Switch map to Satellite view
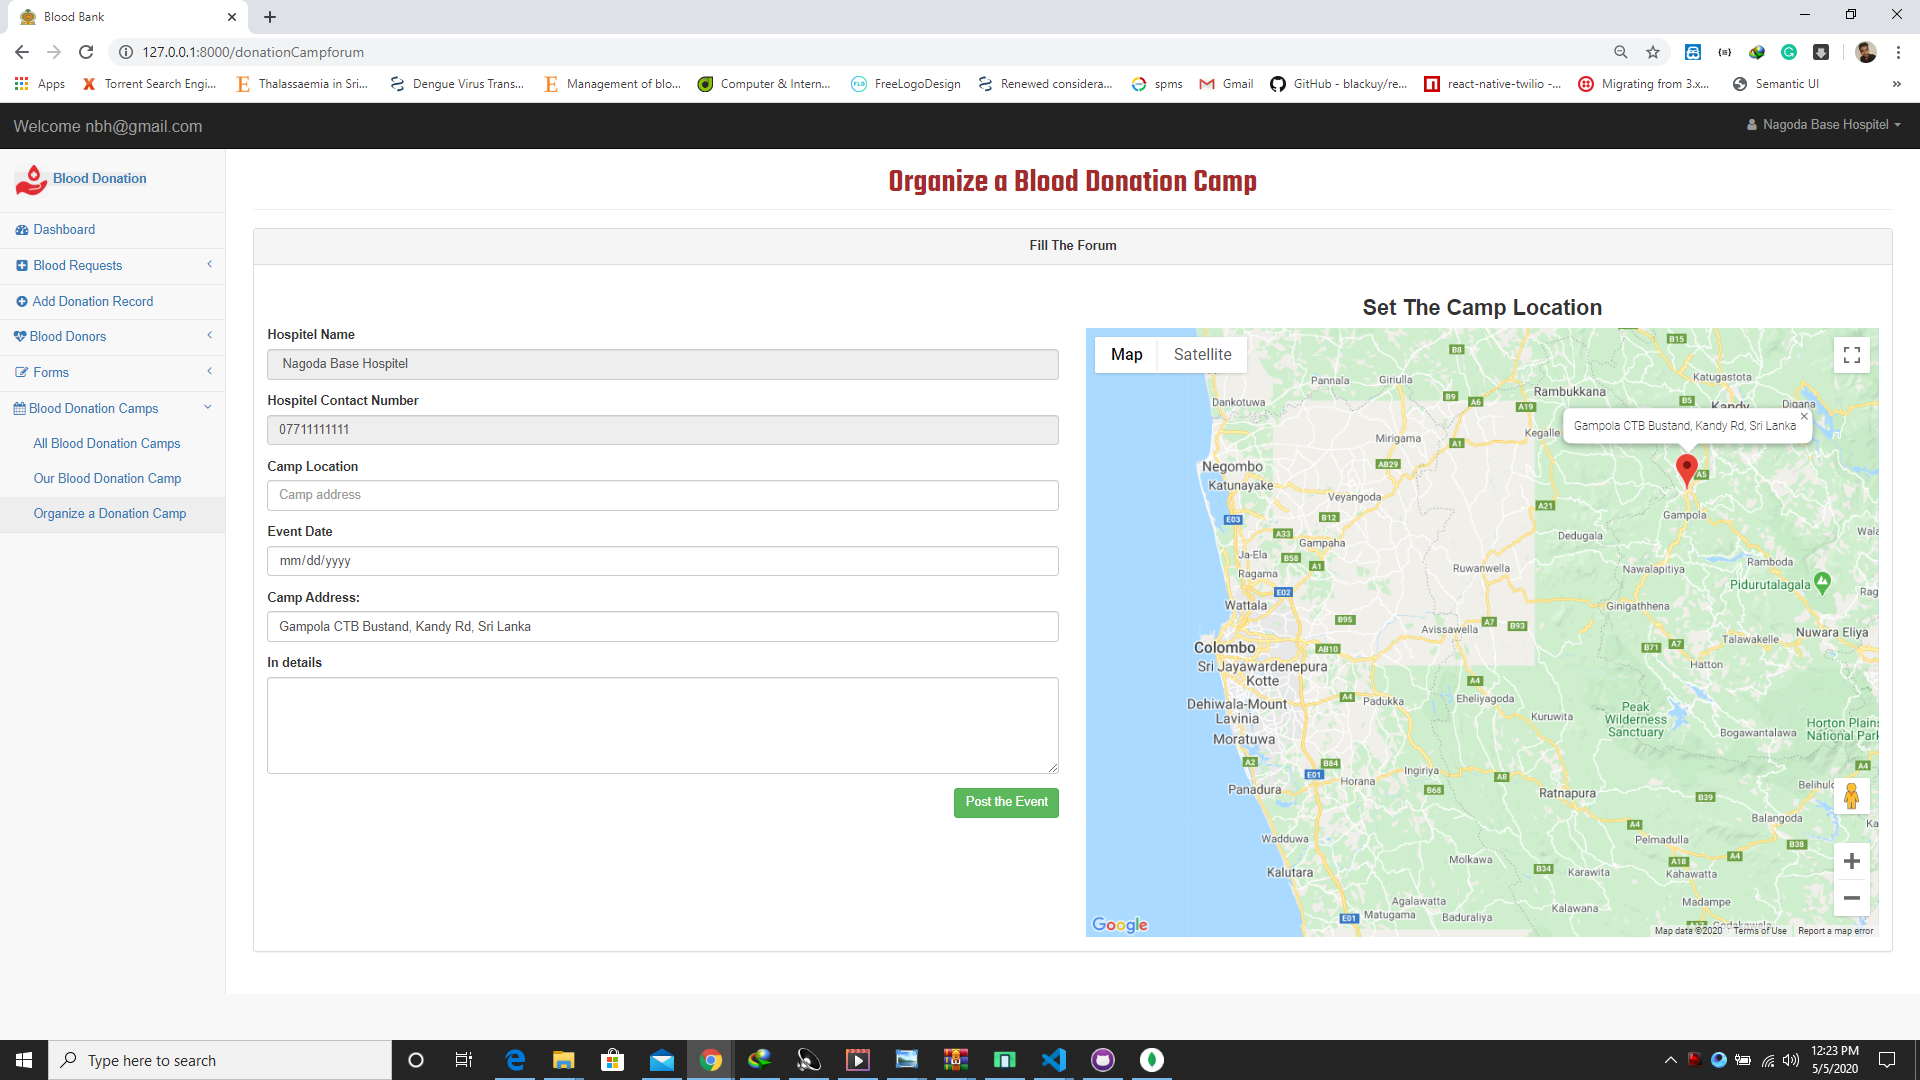 pos(1202,355)
